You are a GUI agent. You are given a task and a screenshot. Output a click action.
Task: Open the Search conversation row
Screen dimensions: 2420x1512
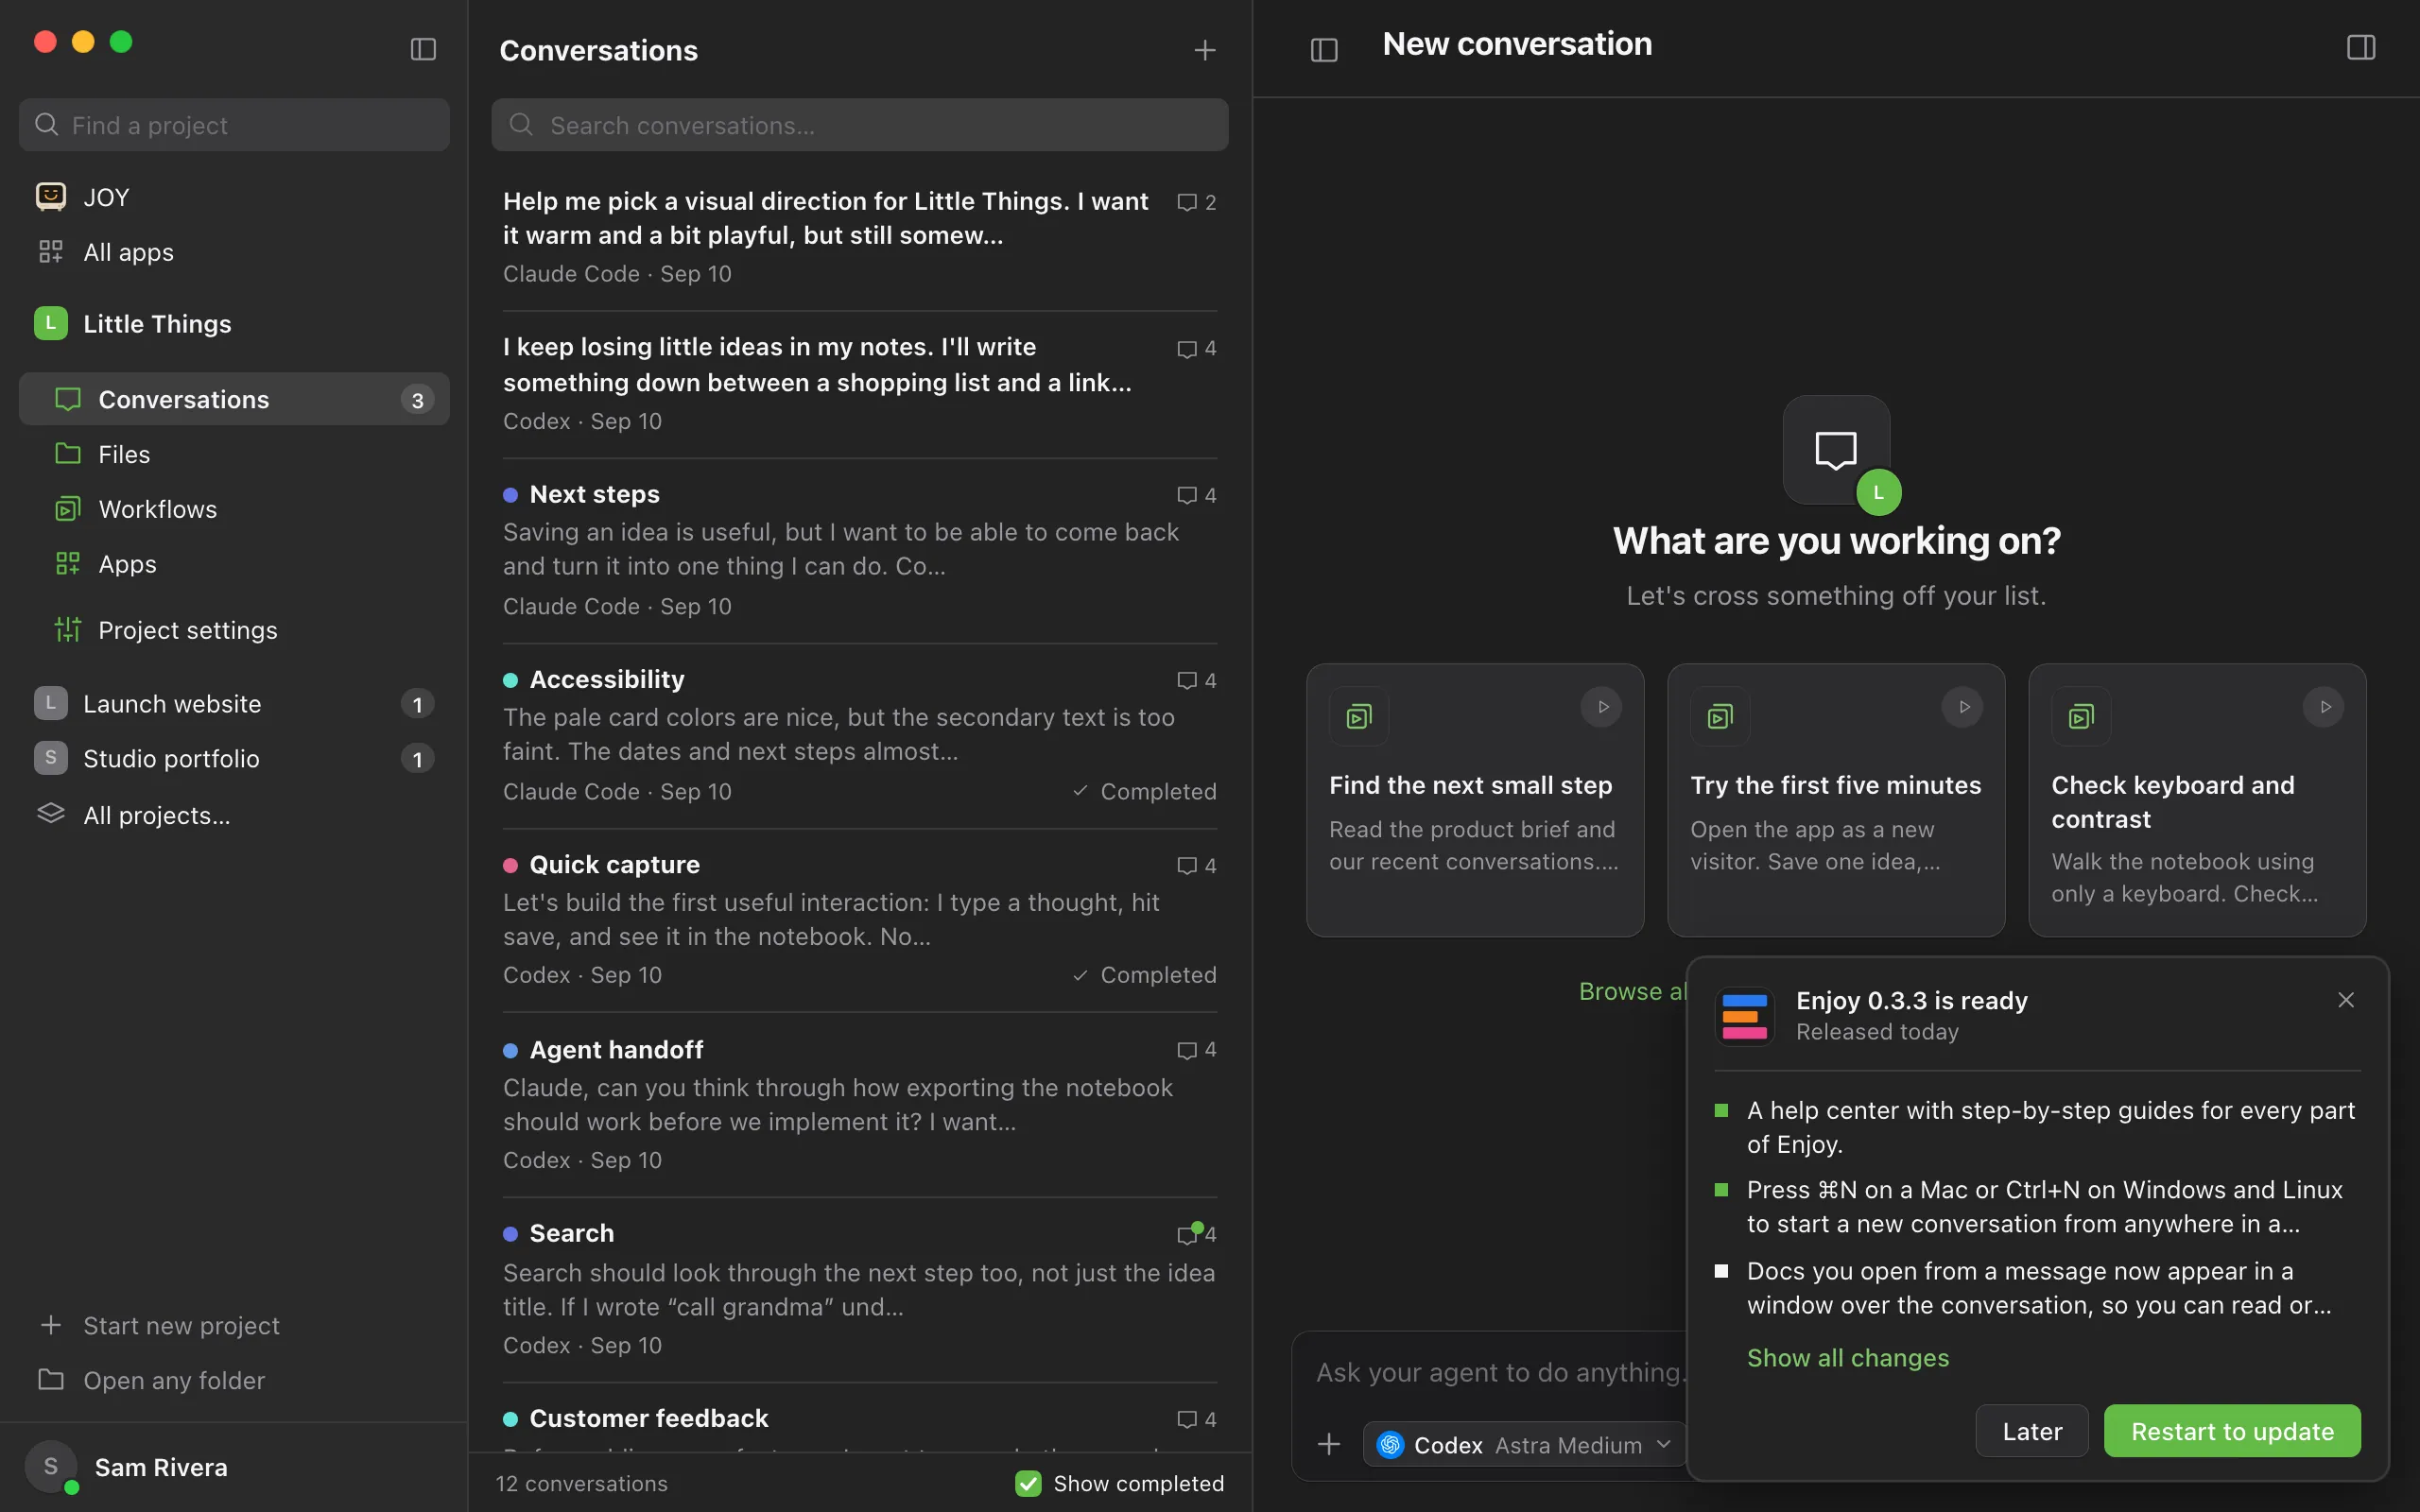(x=860, y=1289)
